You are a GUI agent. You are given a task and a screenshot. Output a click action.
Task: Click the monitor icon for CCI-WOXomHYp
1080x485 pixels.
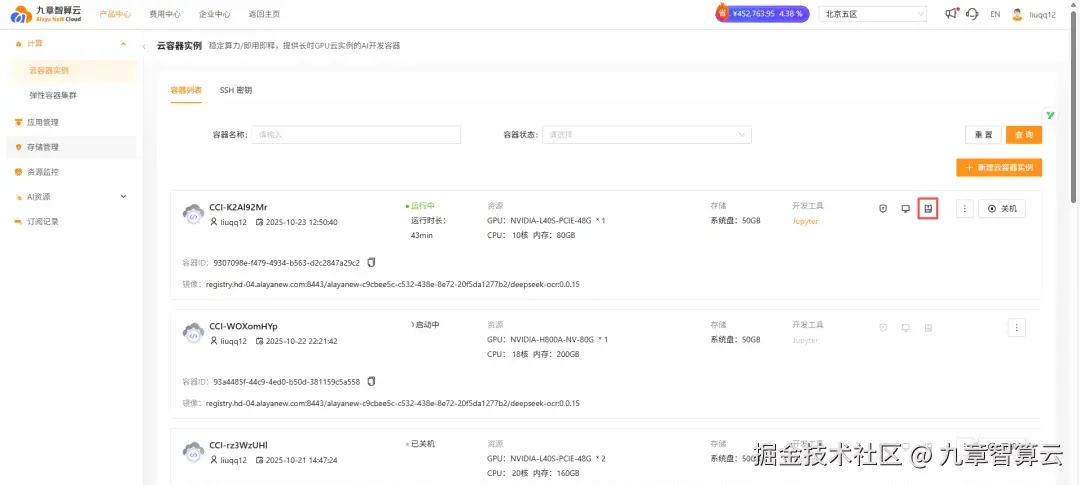(x=906, y=327)
